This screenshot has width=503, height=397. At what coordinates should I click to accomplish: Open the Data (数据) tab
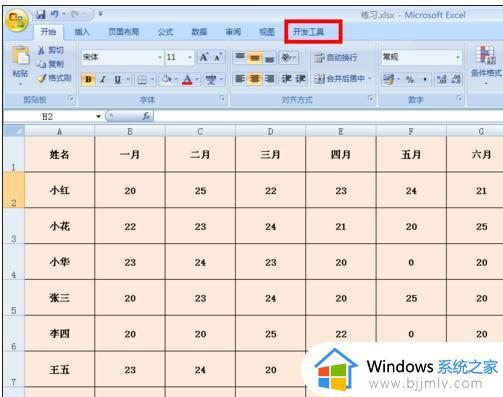point(199,32)
